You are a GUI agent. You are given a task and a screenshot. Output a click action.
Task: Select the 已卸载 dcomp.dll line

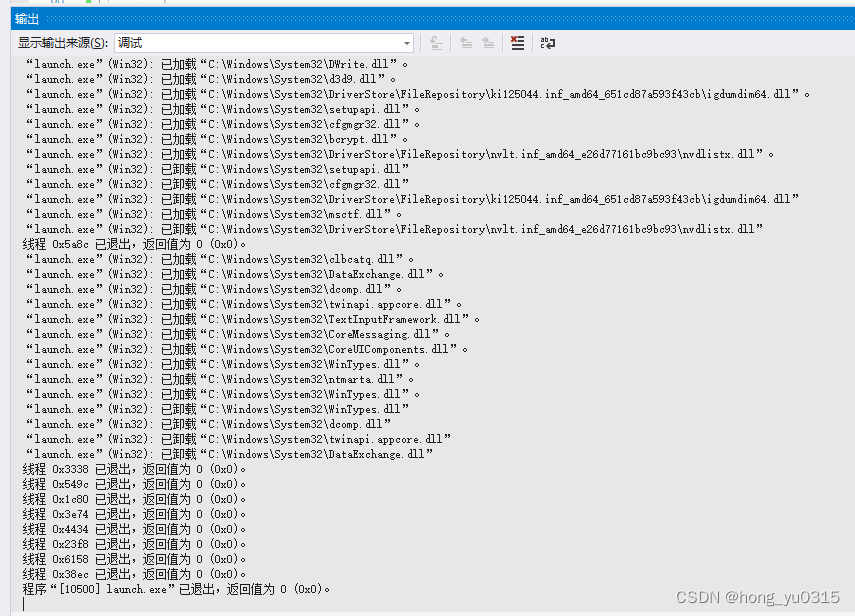208,424
